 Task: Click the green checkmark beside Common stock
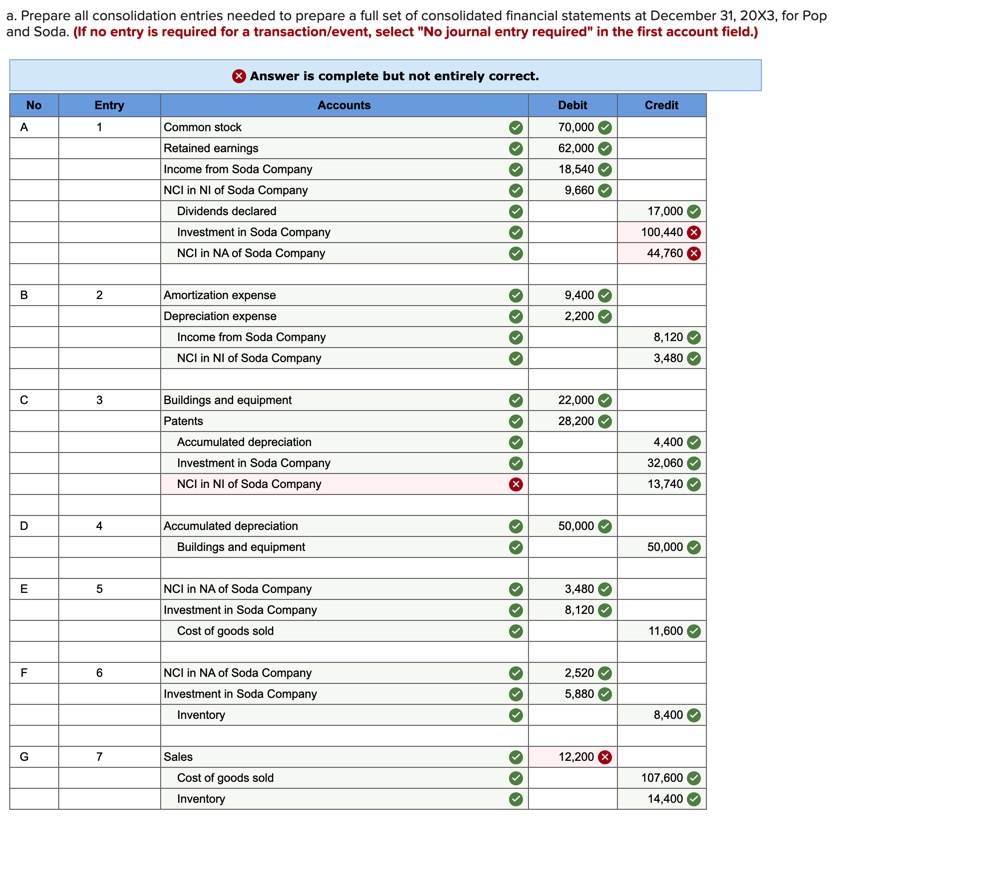pyautogui.click(x=516, y=127)
